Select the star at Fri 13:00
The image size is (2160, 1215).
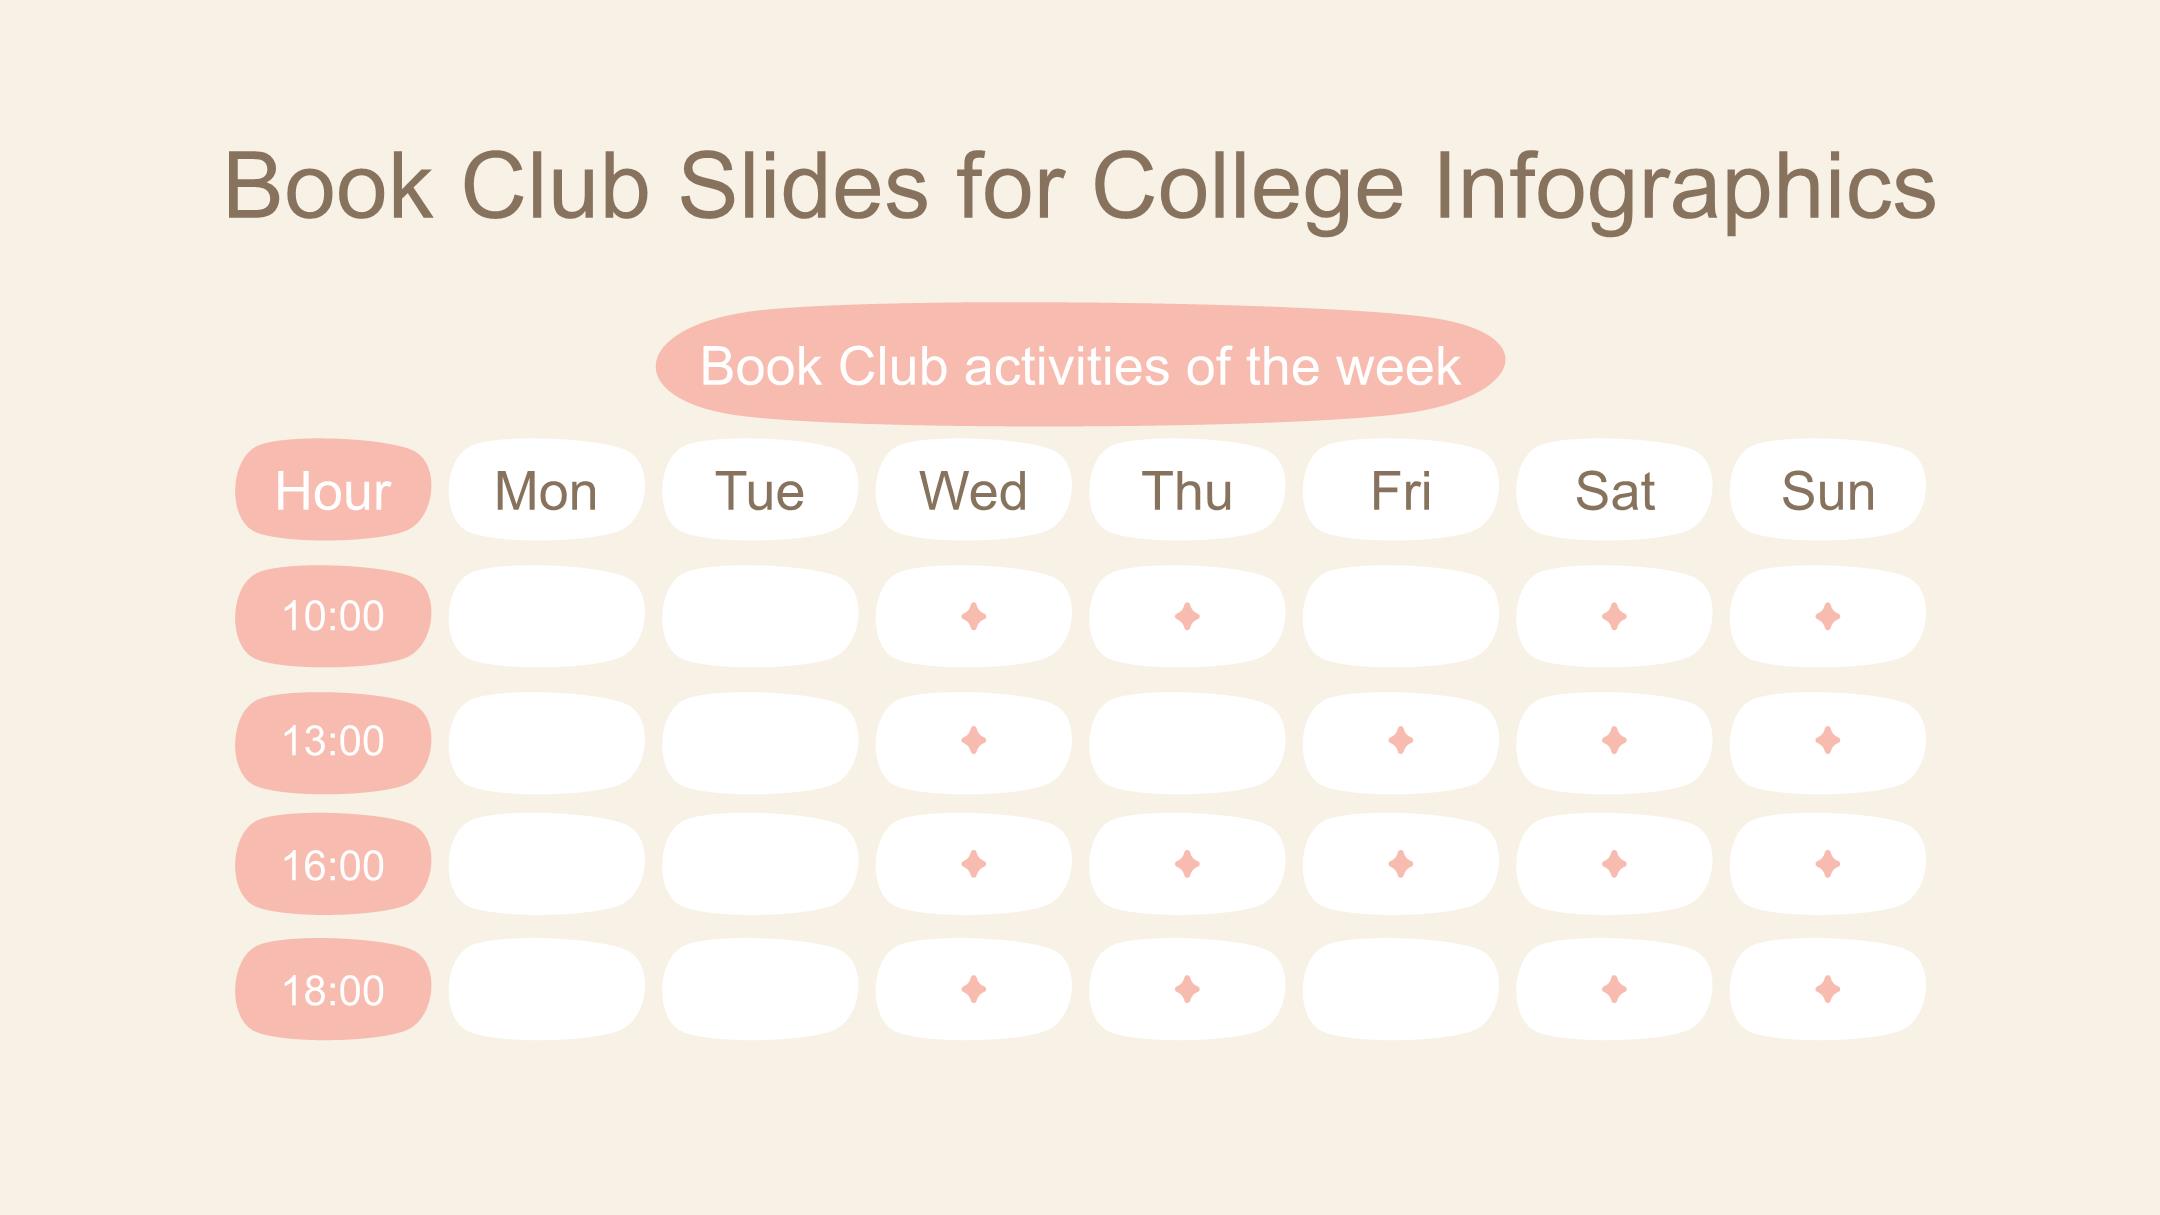(1401, 740)
